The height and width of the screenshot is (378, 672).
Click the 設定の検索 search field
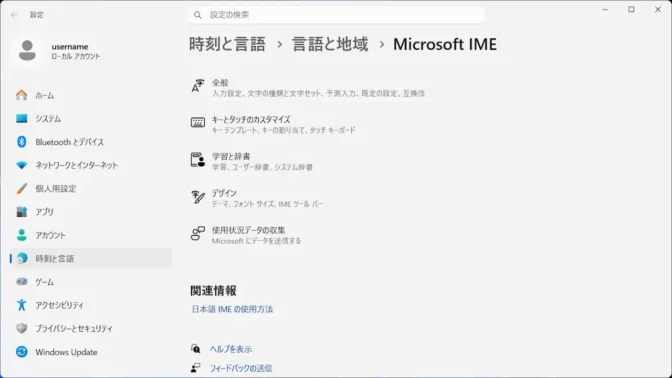click(x=336, y=15)
